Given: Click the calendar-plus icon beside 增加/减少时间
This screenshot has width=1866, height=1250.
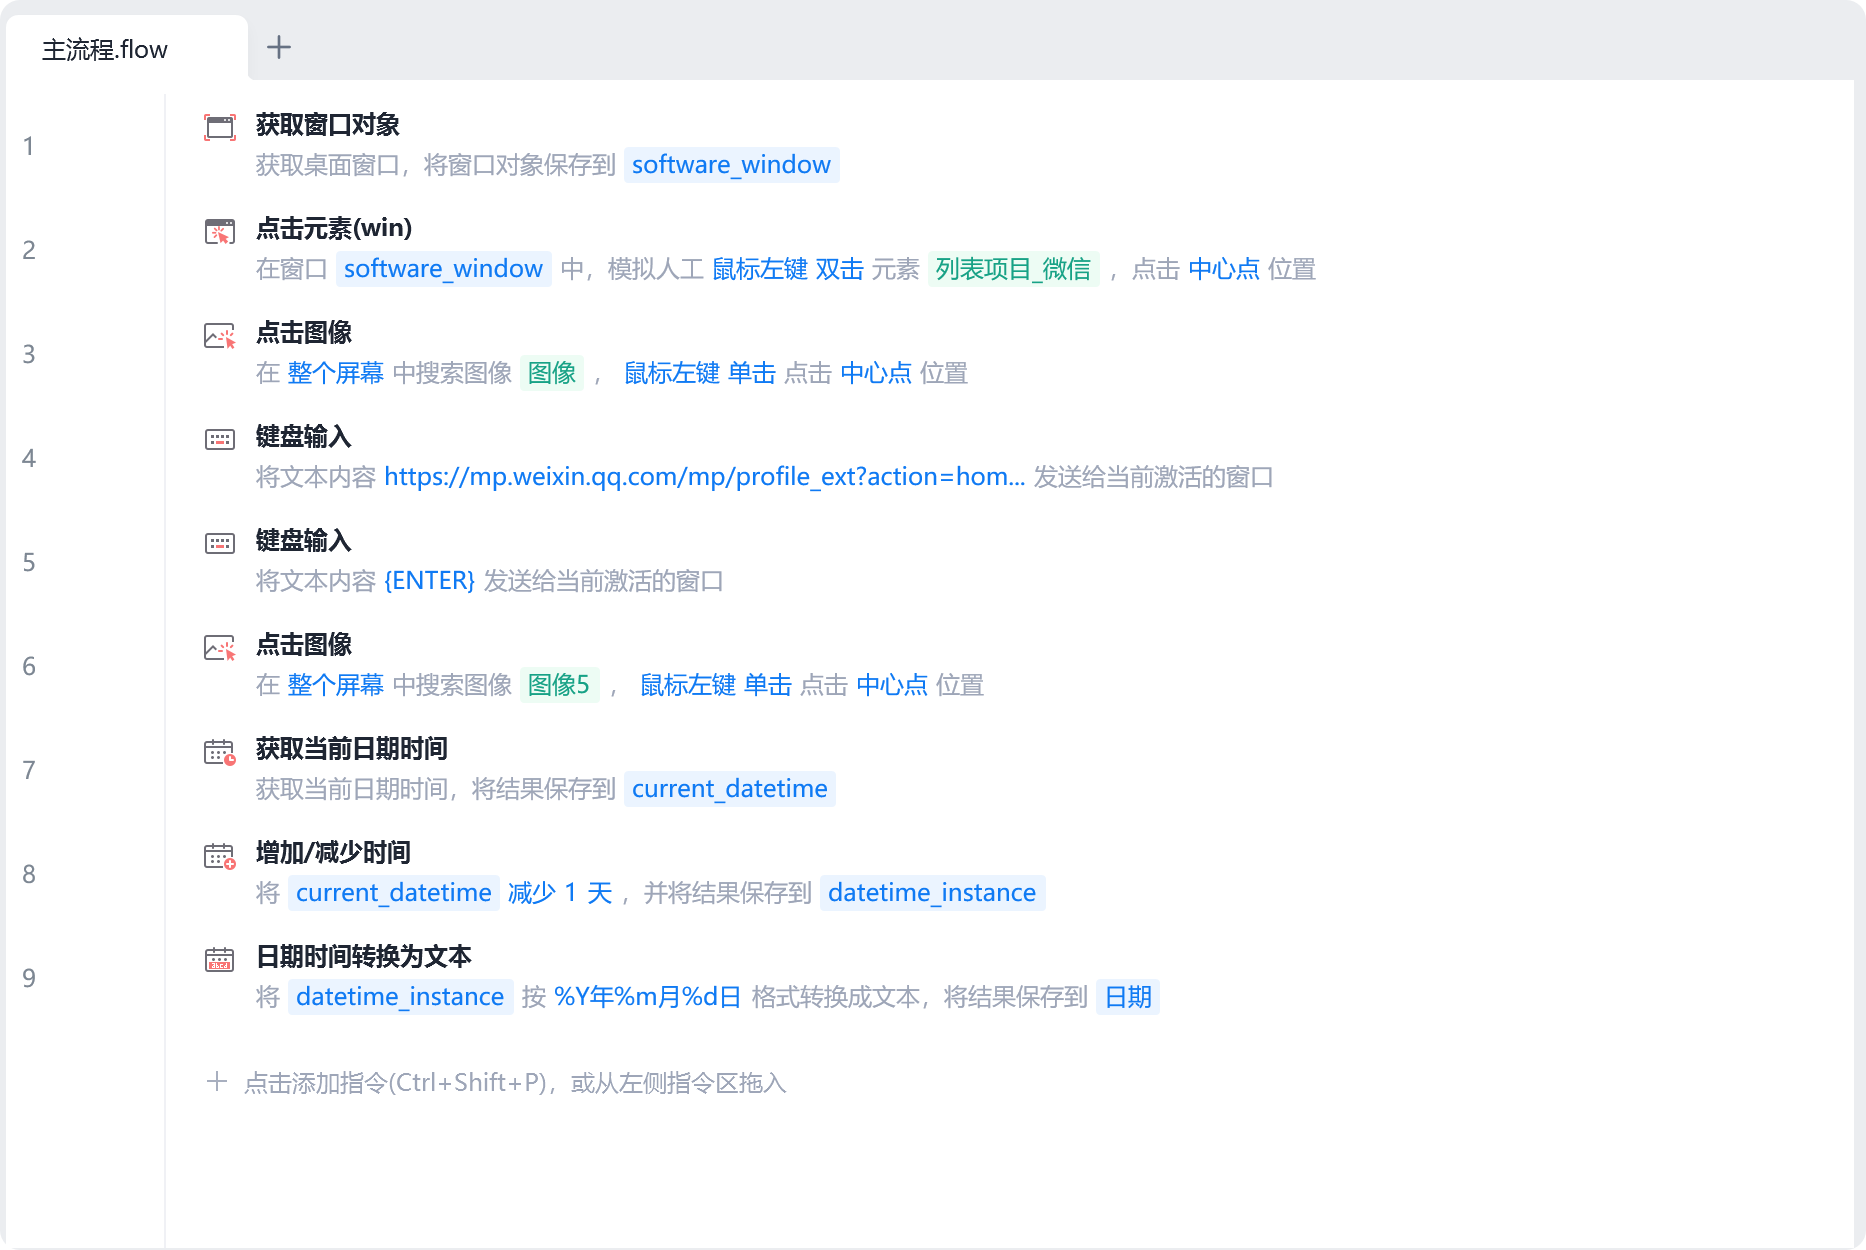Looking at the screenshot, I should 220,855.
